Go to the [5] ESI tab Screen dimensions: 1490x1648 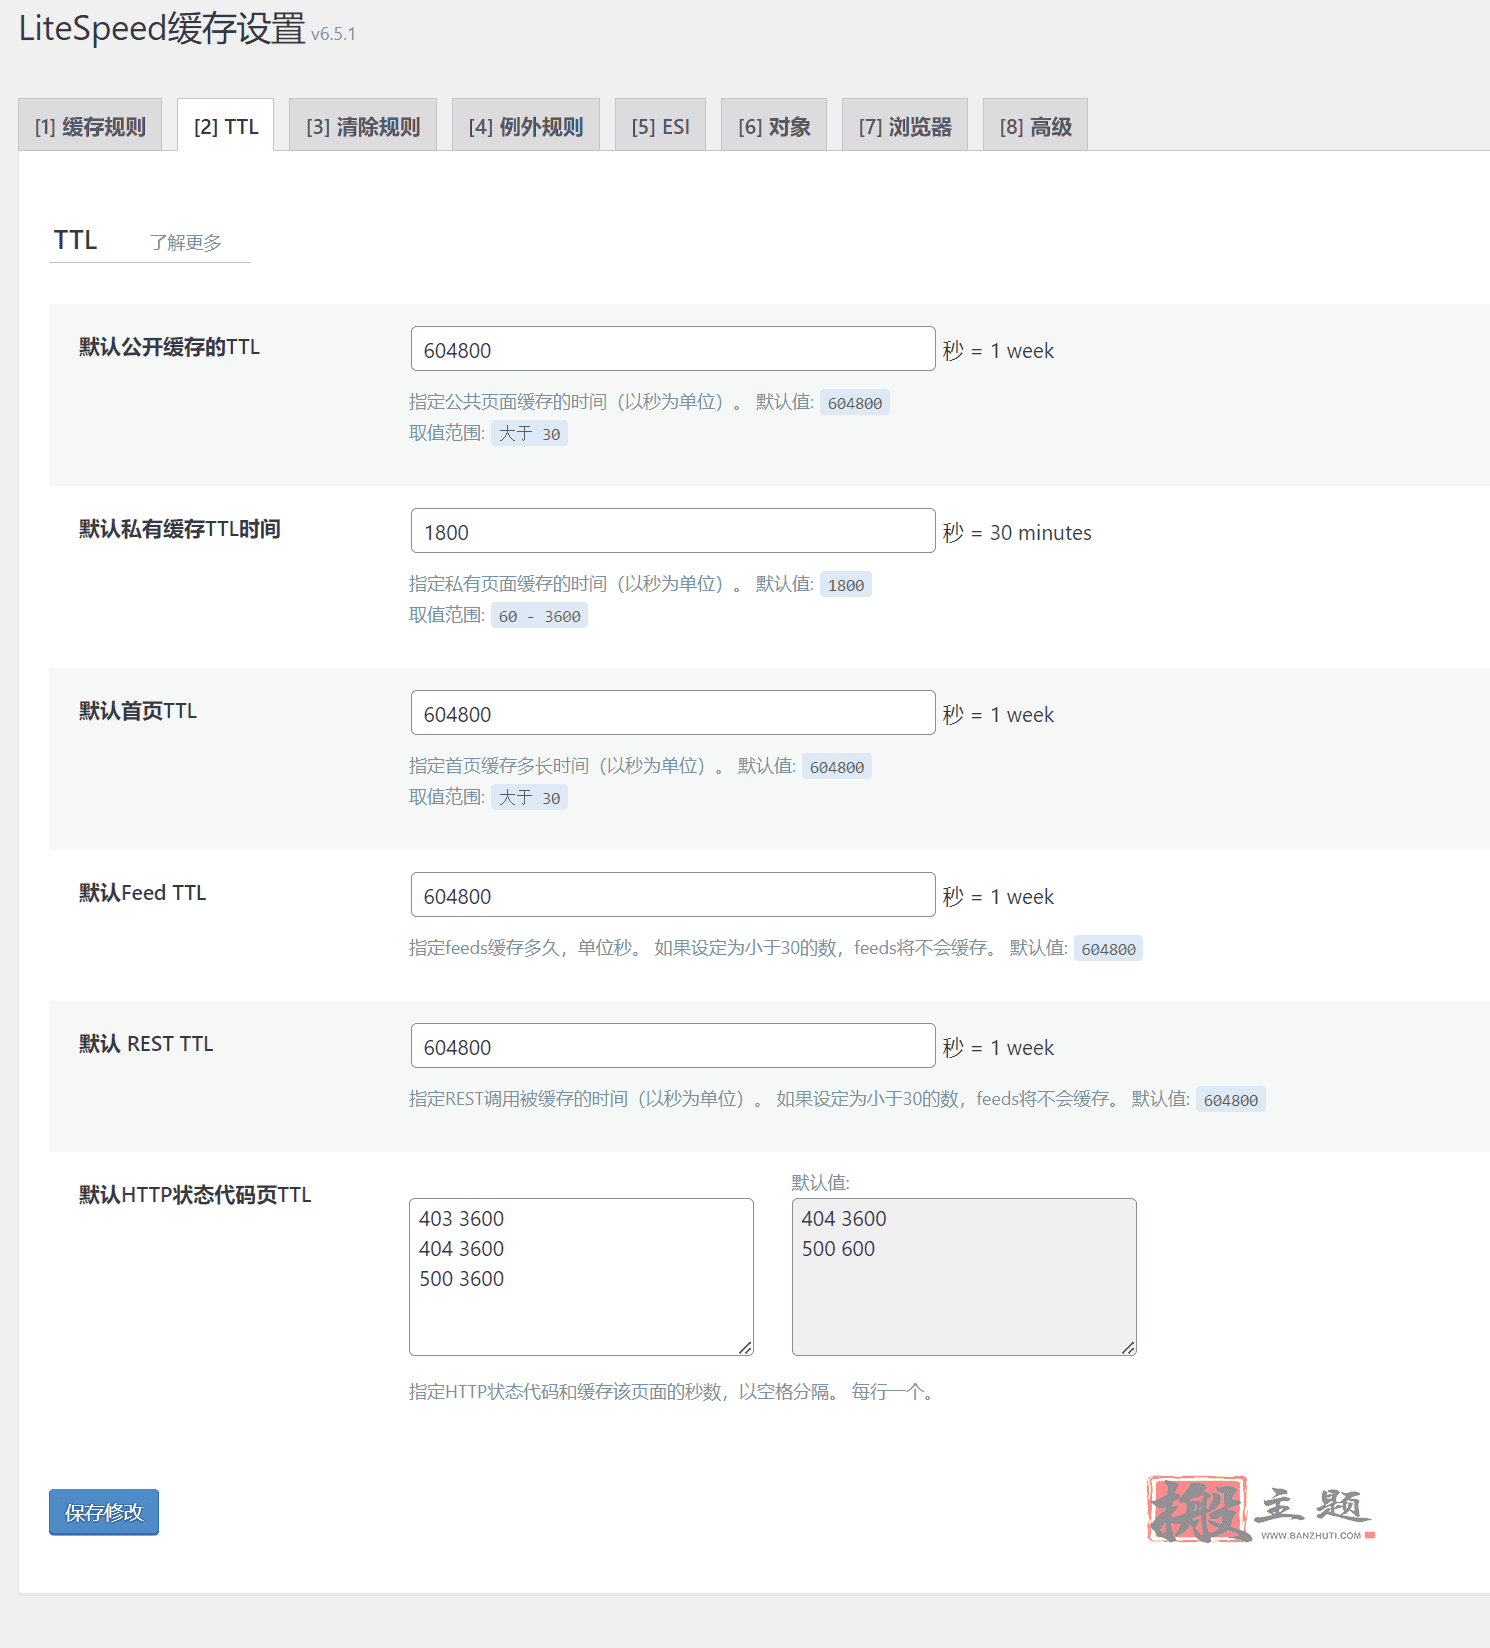coord(660,126)
